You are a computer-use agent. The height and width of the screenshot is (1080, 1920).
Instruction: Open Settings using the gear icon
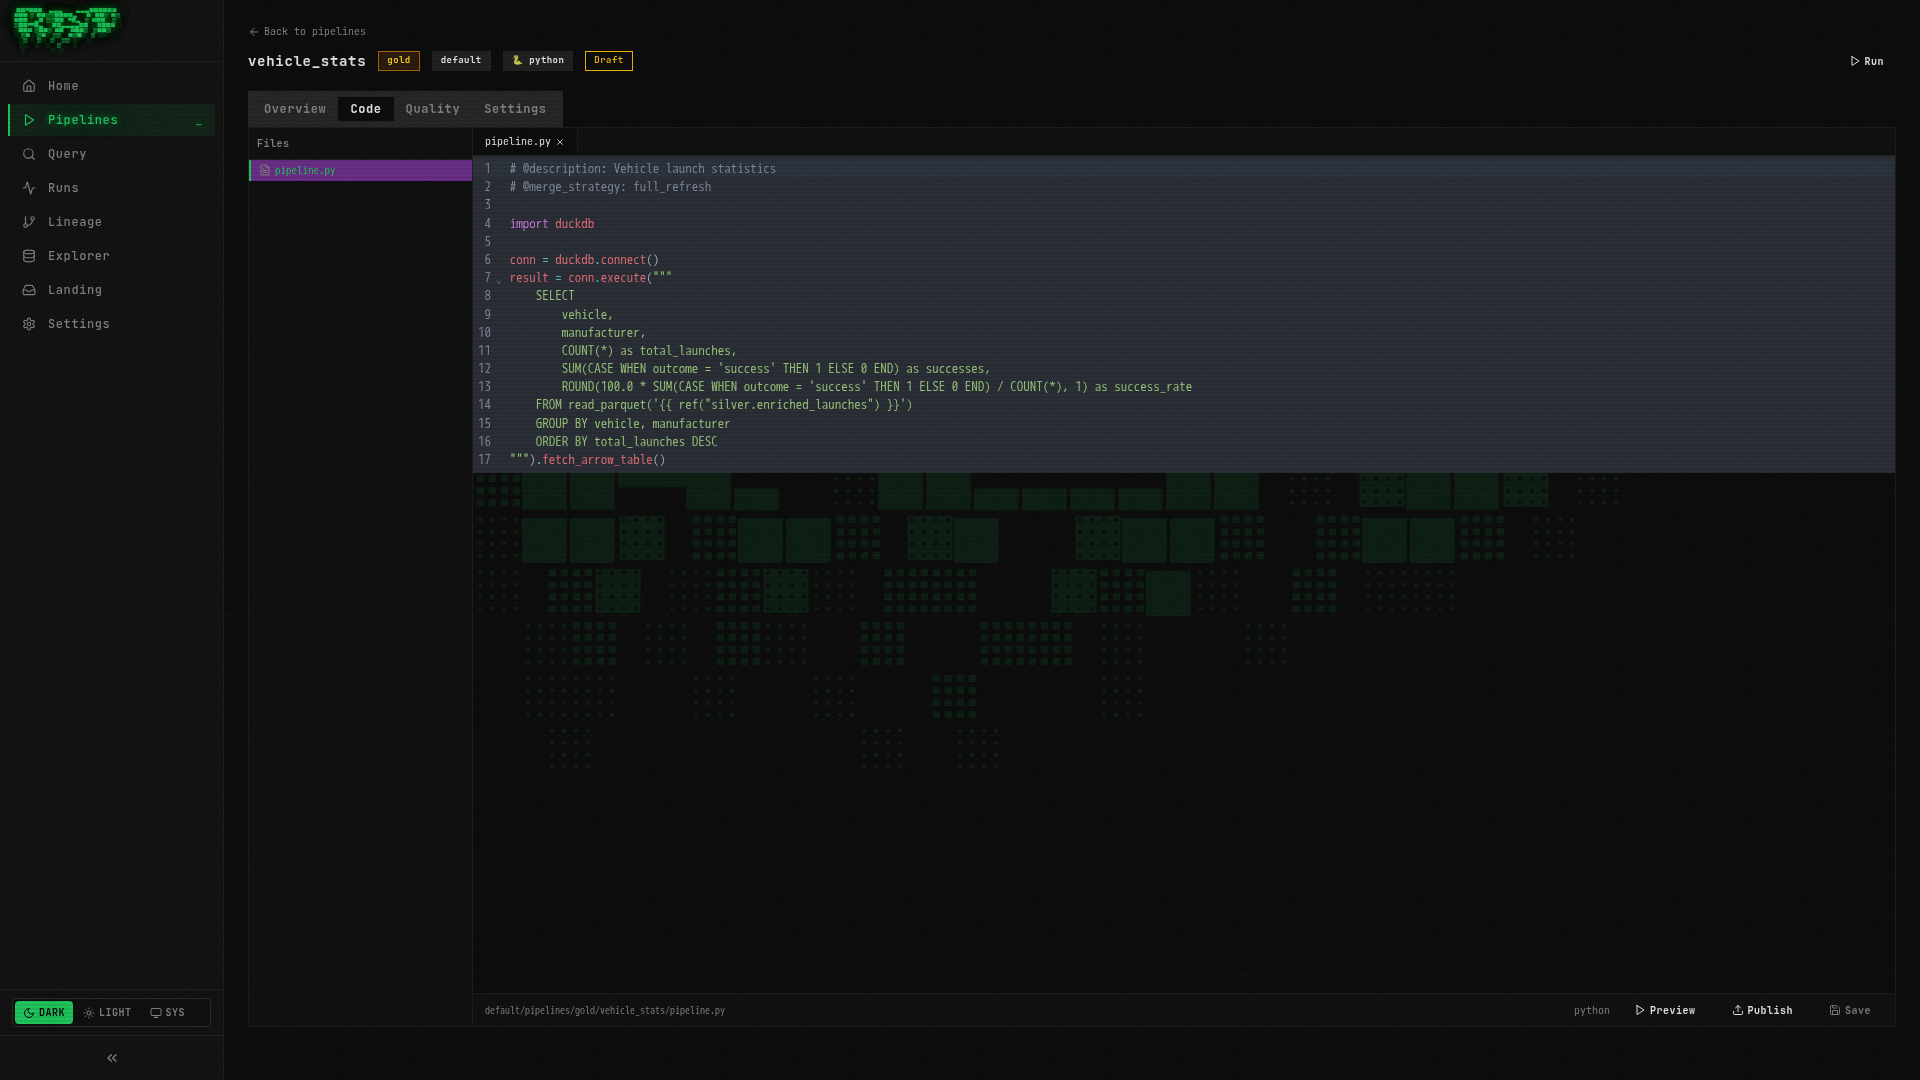[x=78, y=323]
